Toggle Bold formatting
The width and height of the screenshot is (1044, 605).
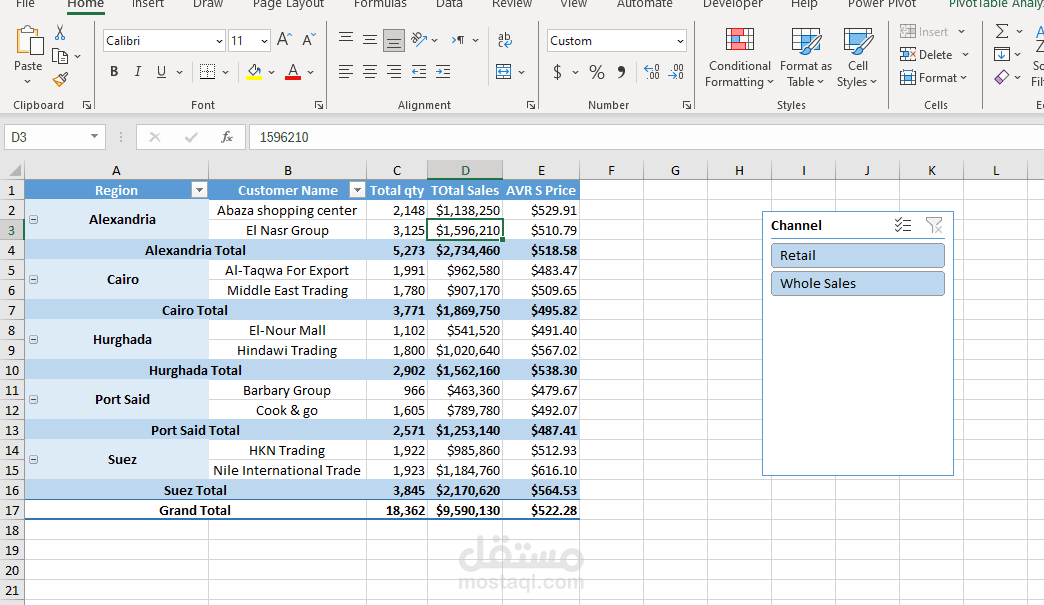(x=114, y=71)
